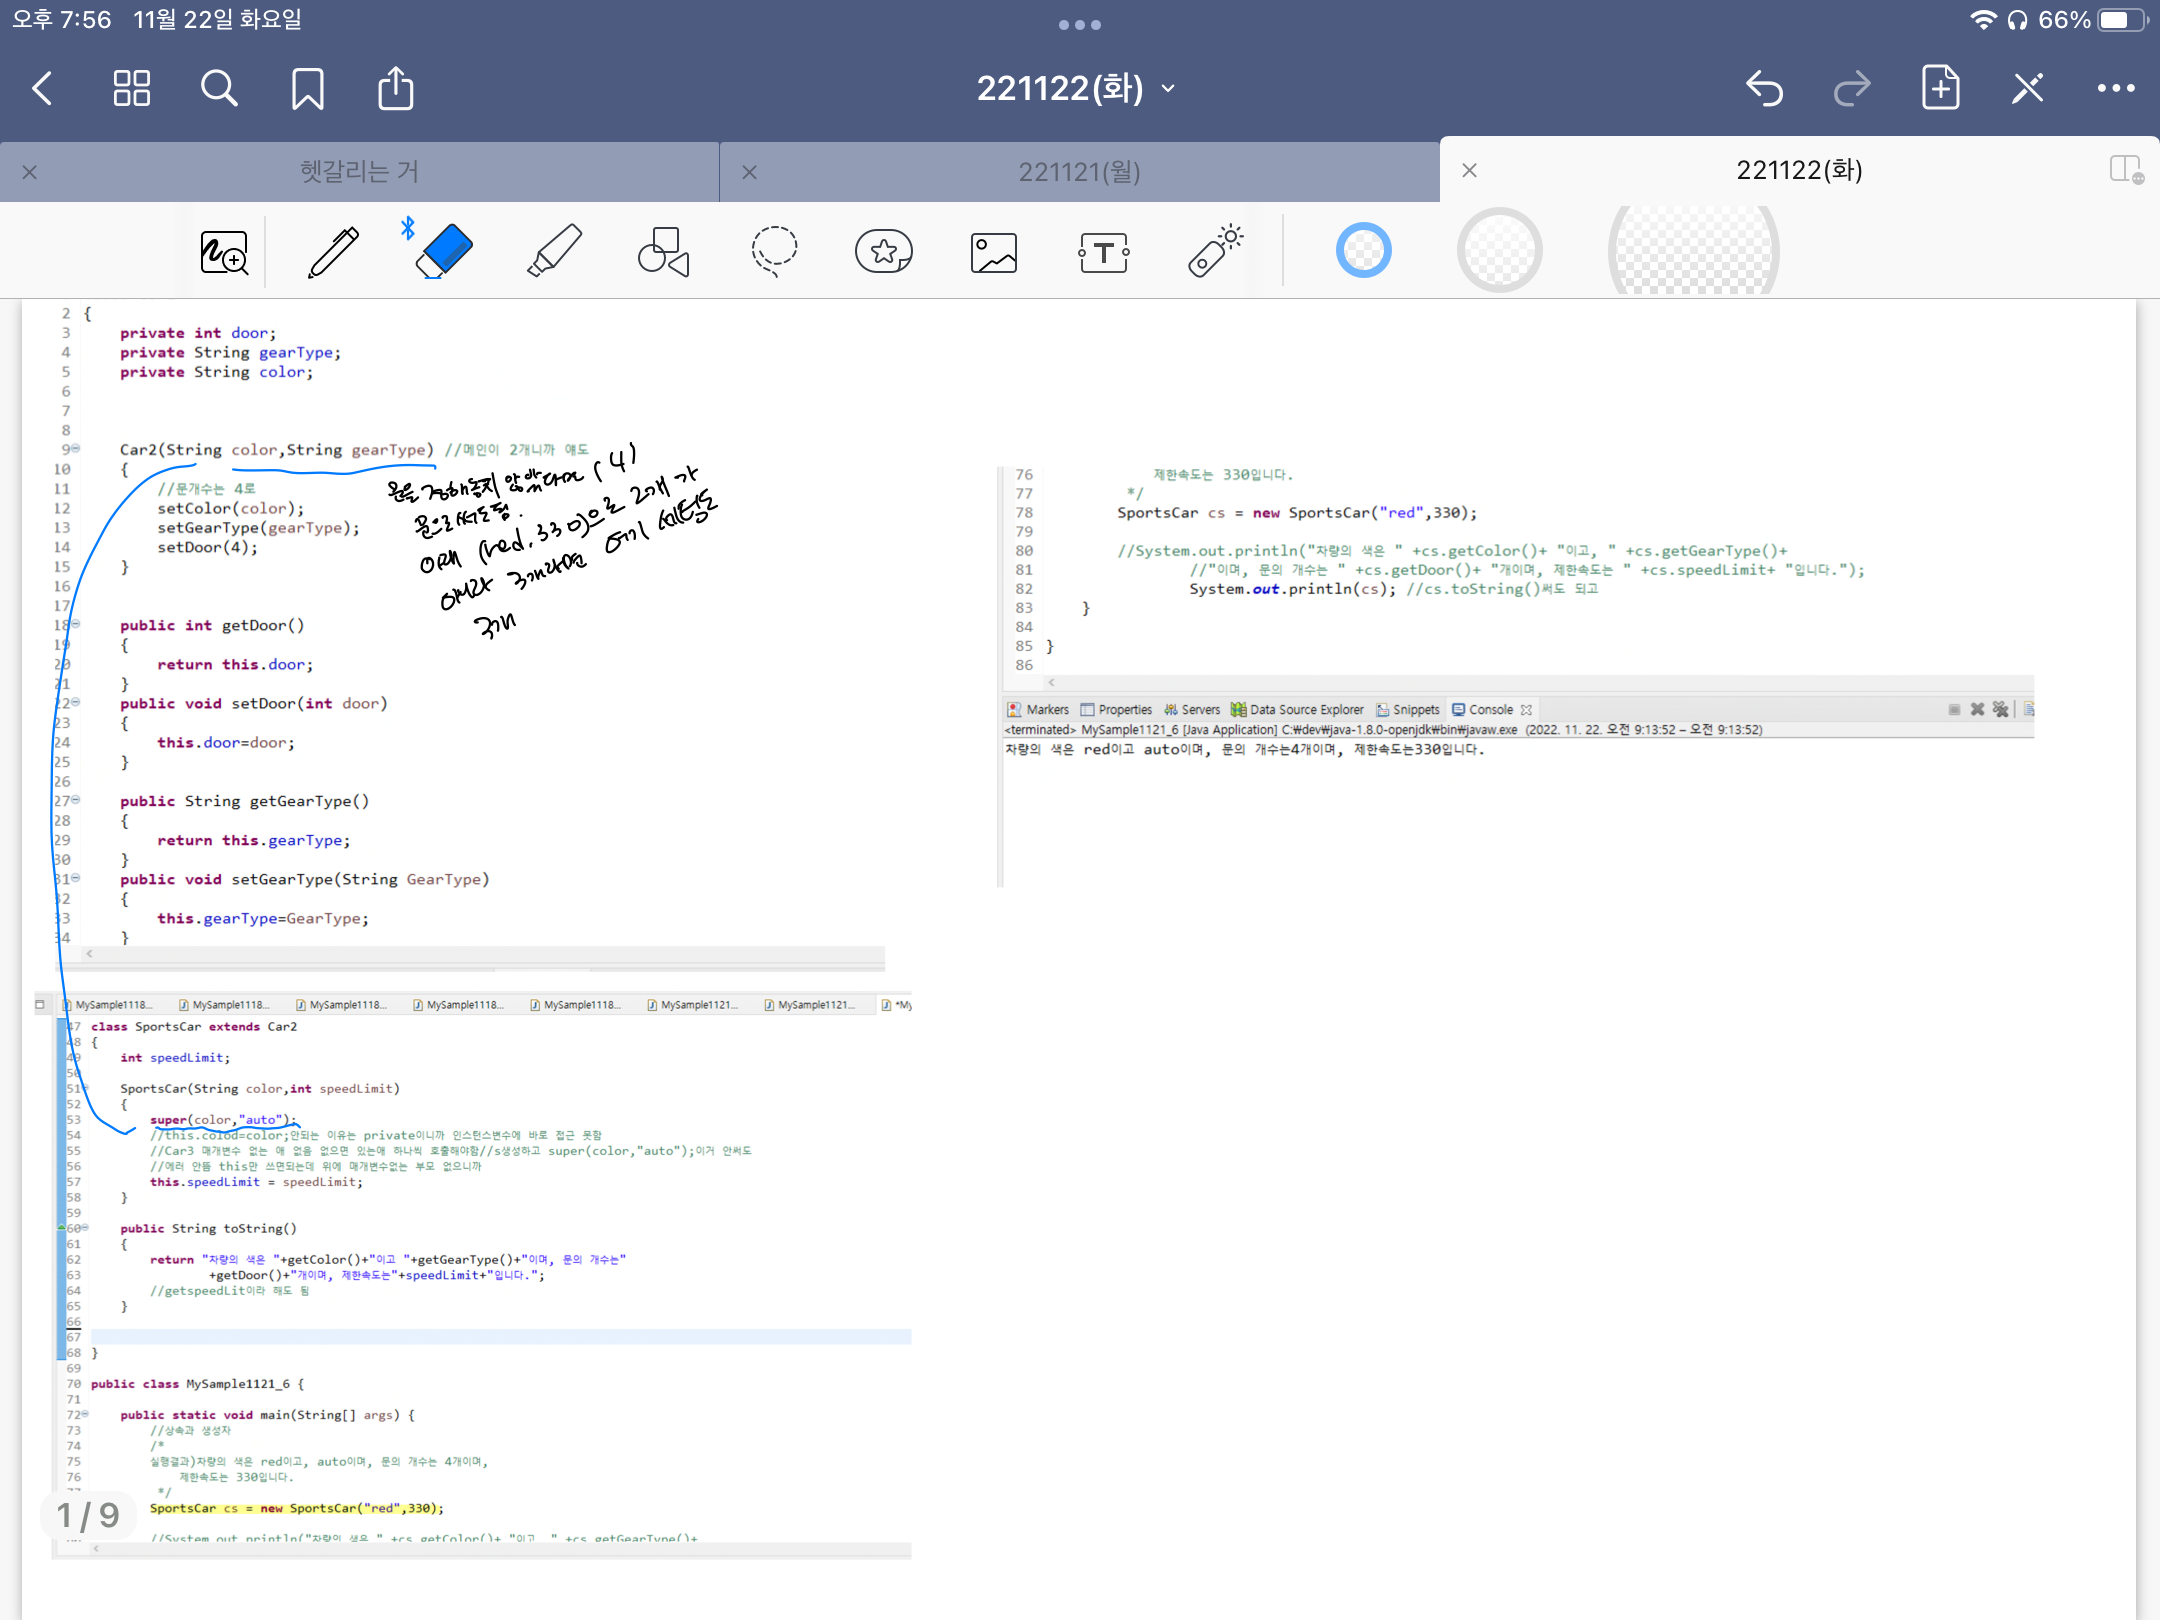Screen dimensions: 2160x1620
Task: Tap the console output 자동차의 색은 red line
Action: (x=1244, y=749)
